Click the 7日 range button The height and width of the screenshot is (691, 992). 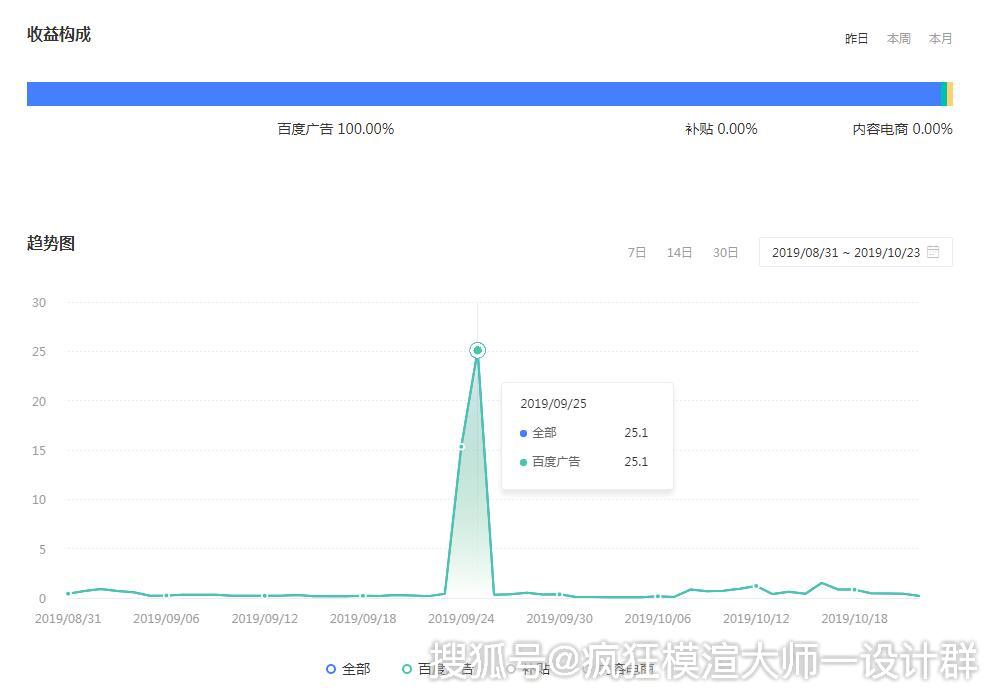637,253
